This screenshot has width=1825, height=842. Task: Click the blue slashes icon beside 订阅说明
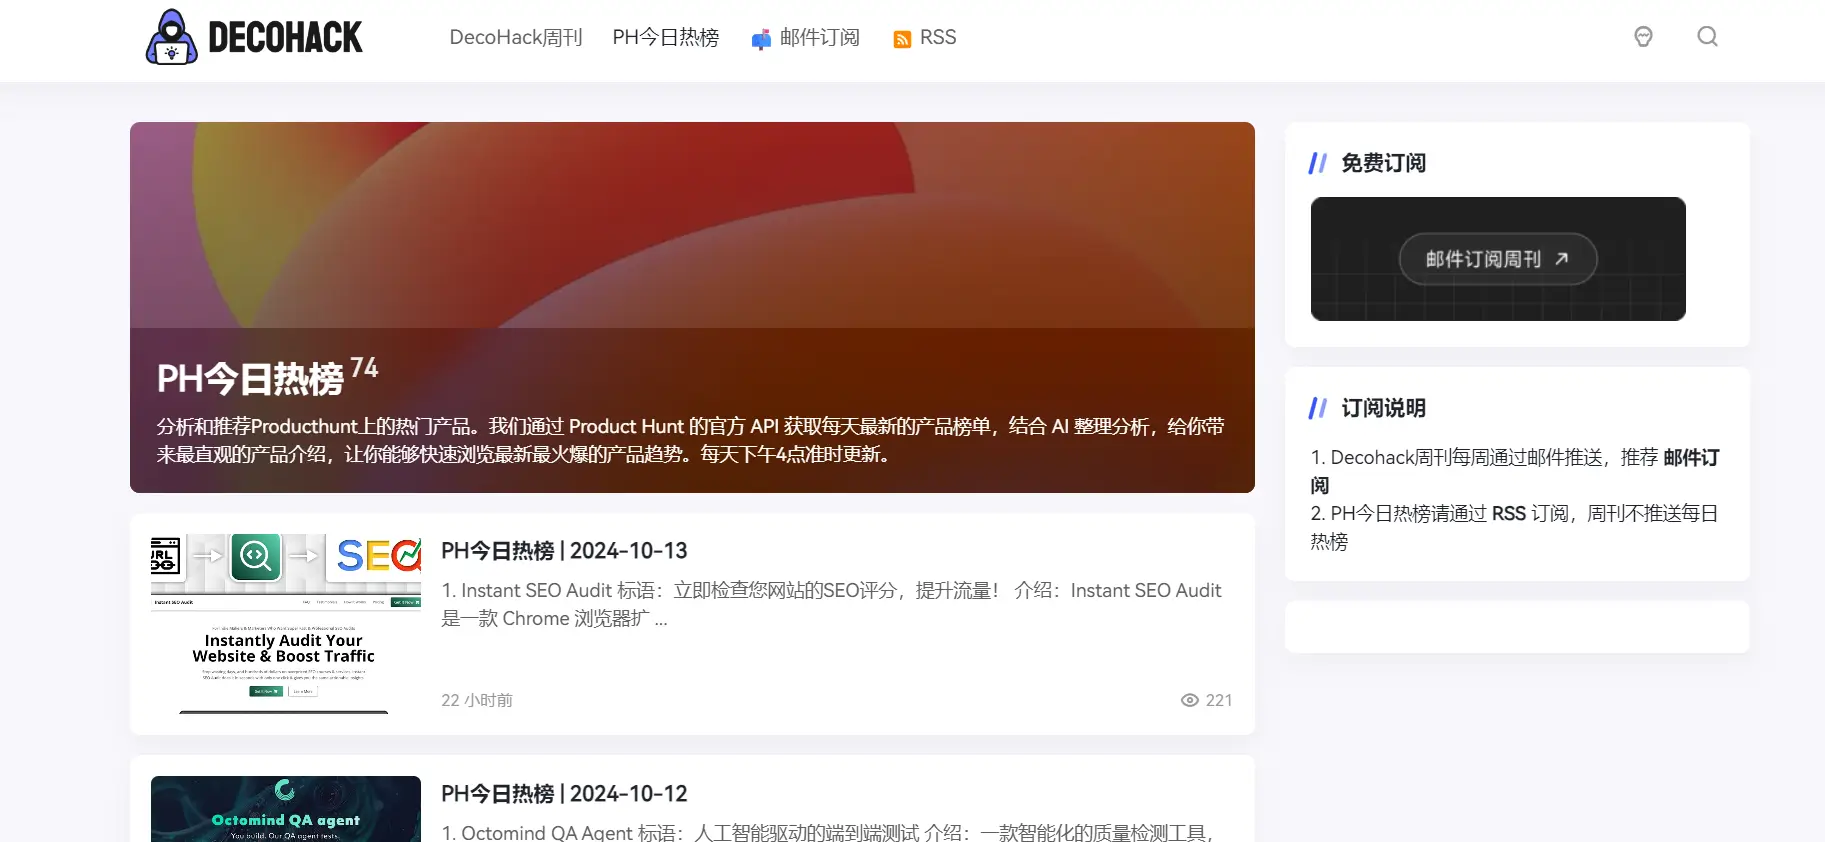click(1318, 408)
